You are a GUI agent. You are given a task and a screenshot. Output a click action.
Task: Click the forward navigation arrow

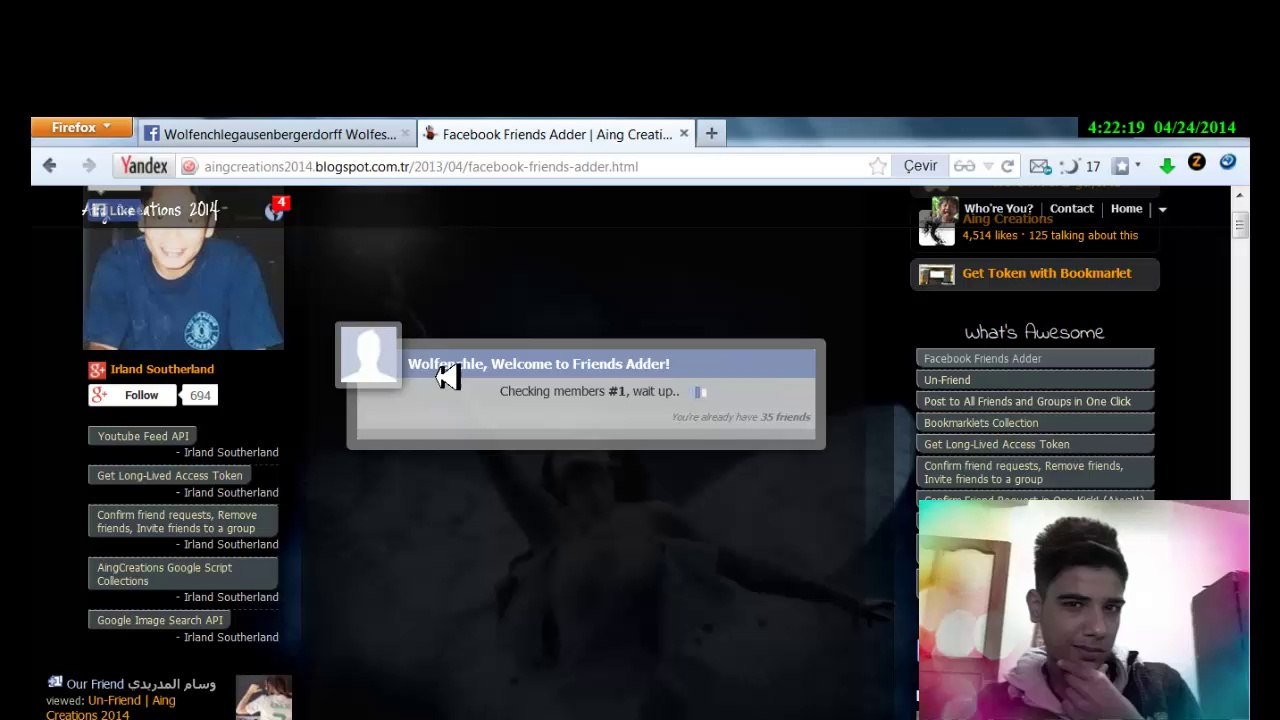pyautogui.click(x=89, y=166)
